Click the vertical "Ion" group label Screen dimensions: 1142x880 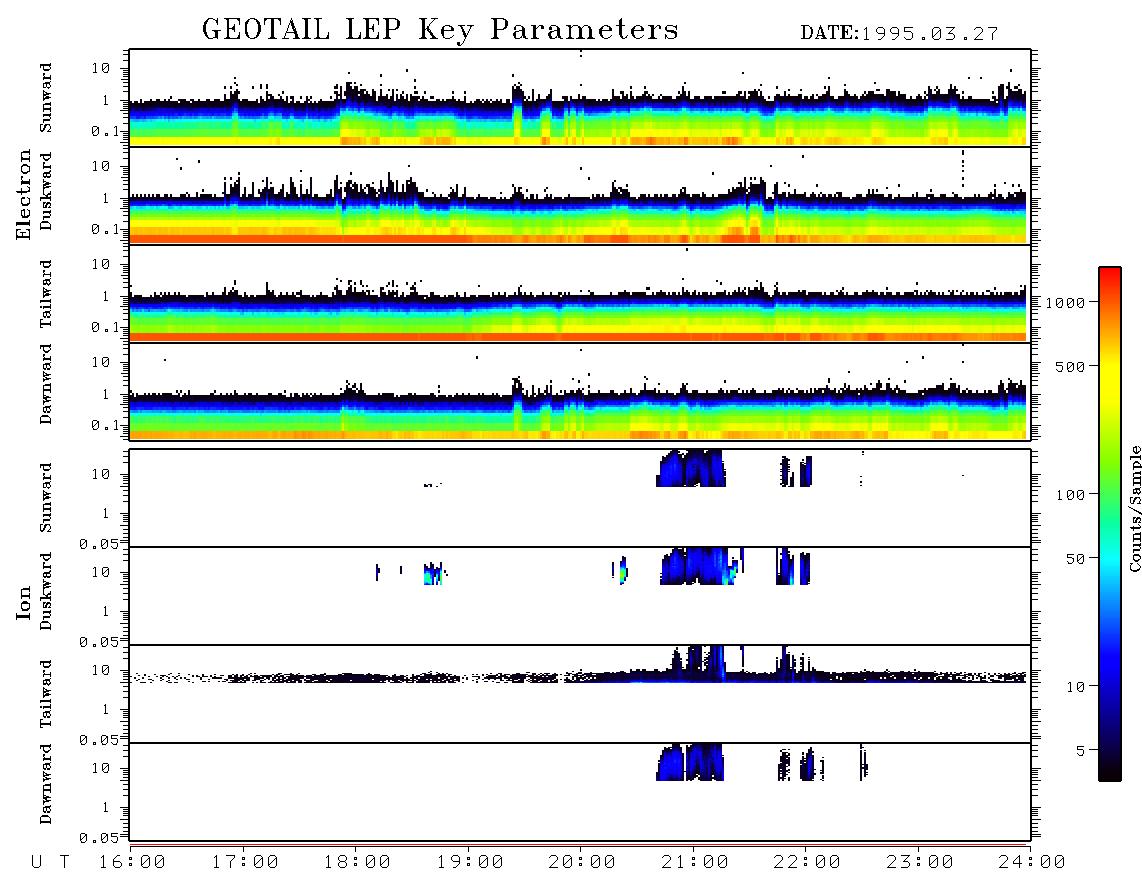24,602
